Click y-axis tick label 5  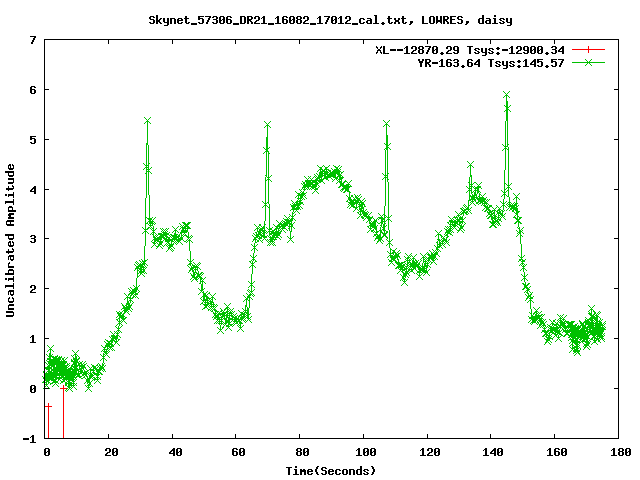click(33, 140)
